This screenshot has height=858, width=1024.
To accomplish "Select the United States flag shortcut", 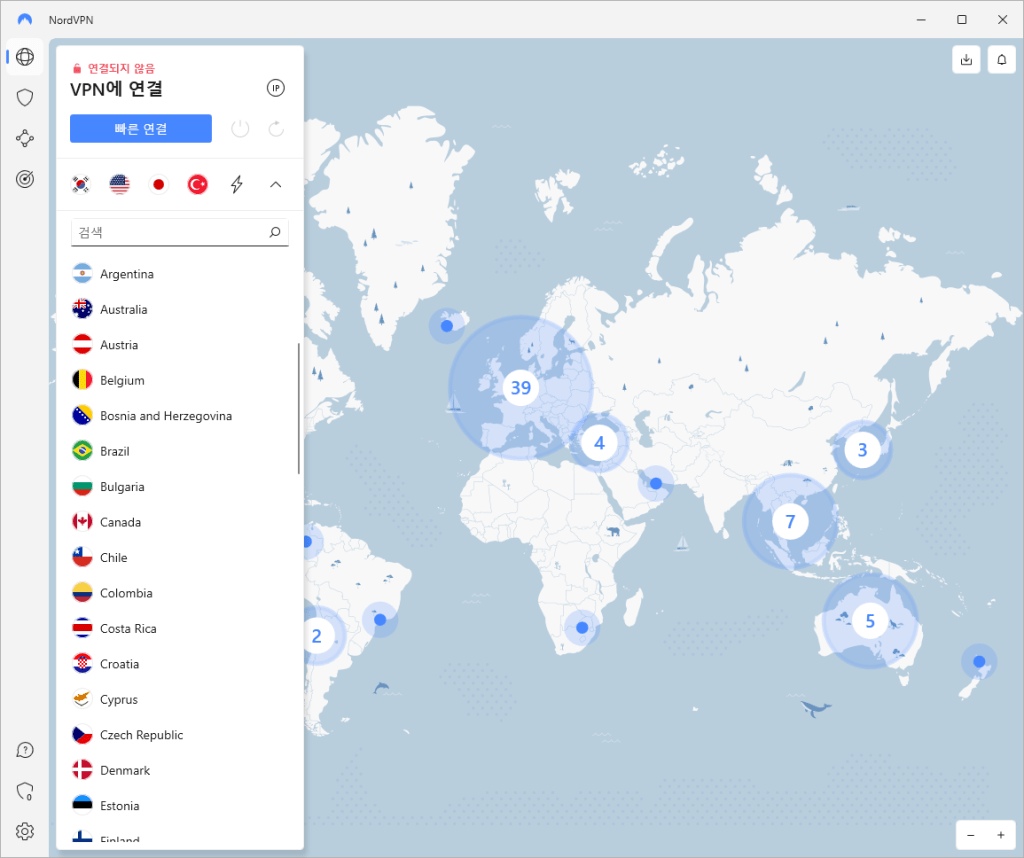I will [119, 184].
